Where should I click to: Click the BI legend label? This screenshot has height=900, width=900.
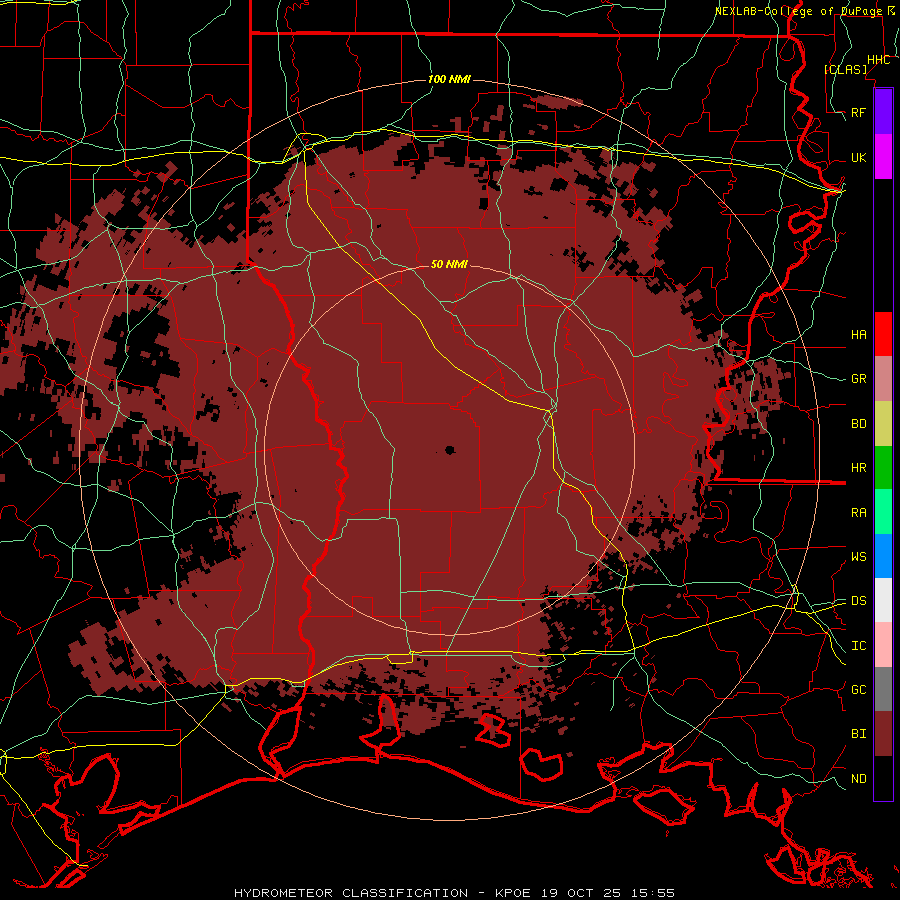858,734
